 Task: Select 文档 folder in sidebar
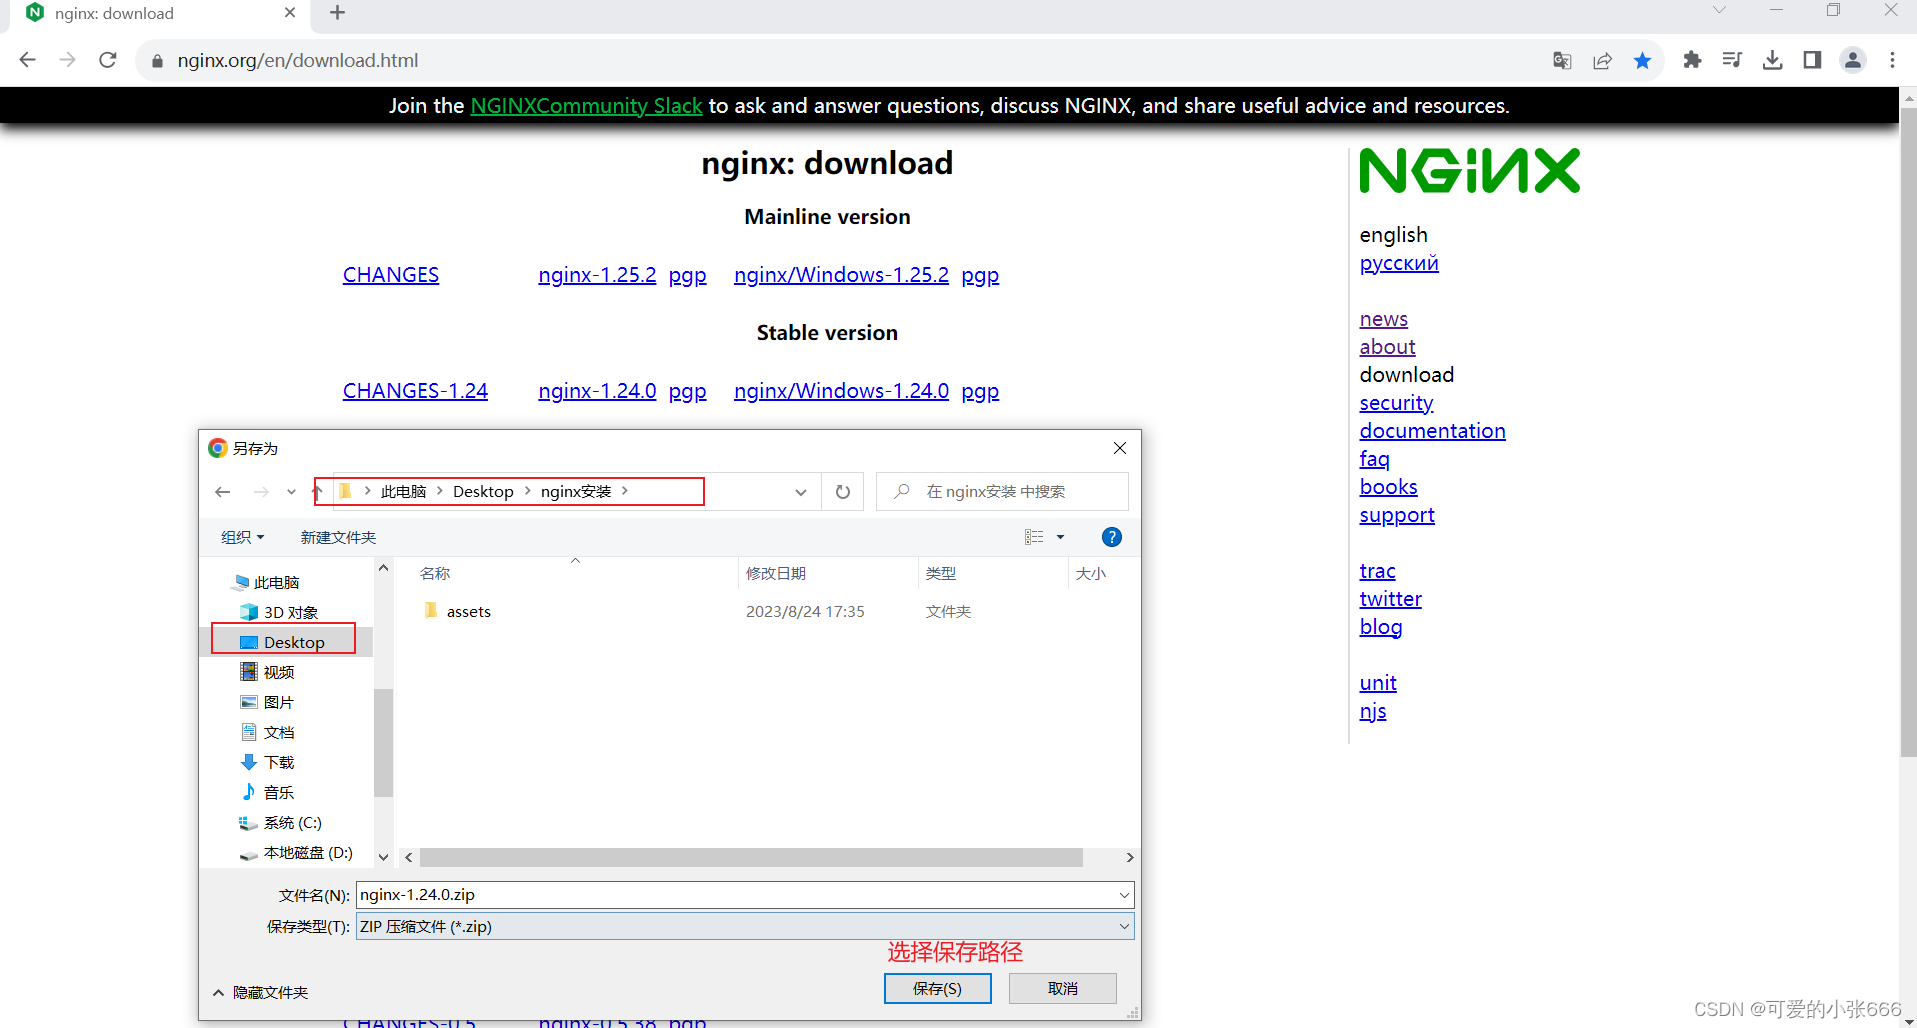[278, 732]
